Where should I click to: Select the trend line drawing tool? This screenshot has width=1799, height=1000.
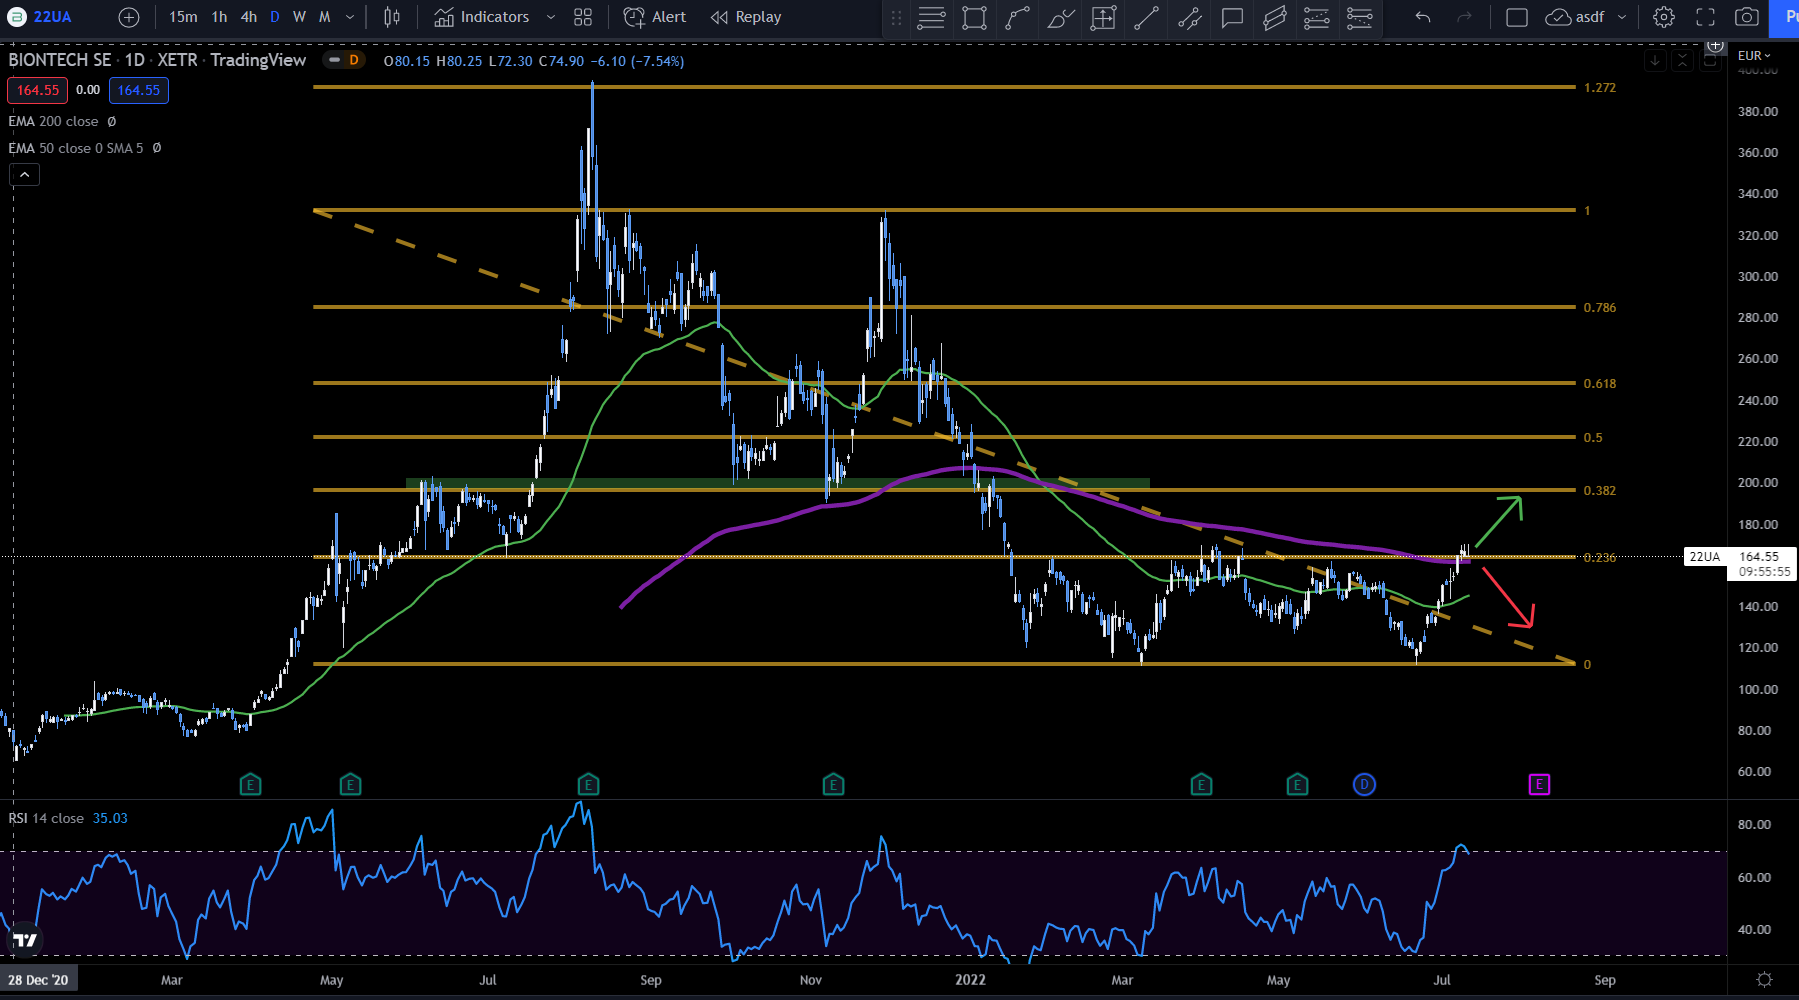(x=1146, y=17)
